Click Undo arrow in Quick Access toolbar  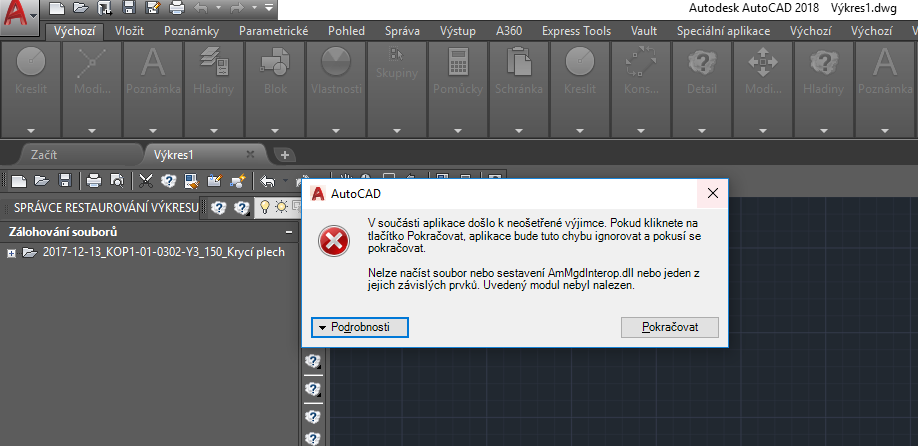point(200,8)
